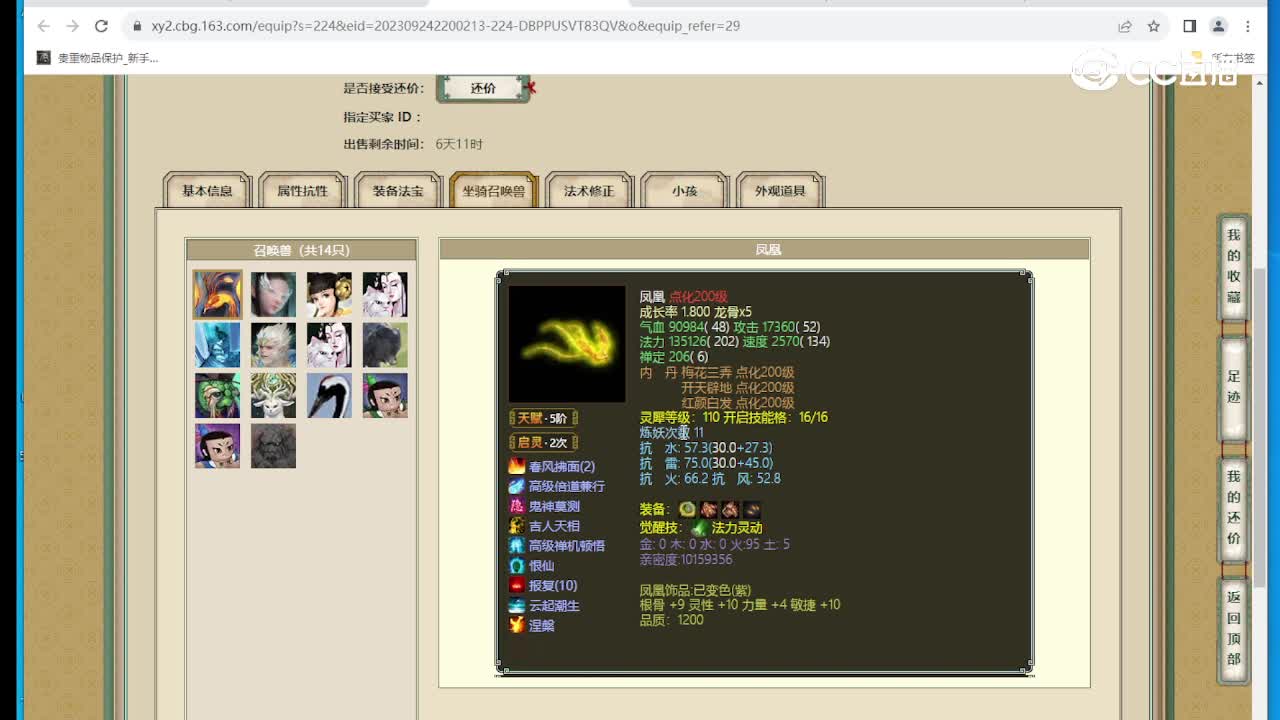This screenshot has width=1280, height=720.
Task: Click the 鬼神莫测 skill icon
Action: tap(517, 506)
